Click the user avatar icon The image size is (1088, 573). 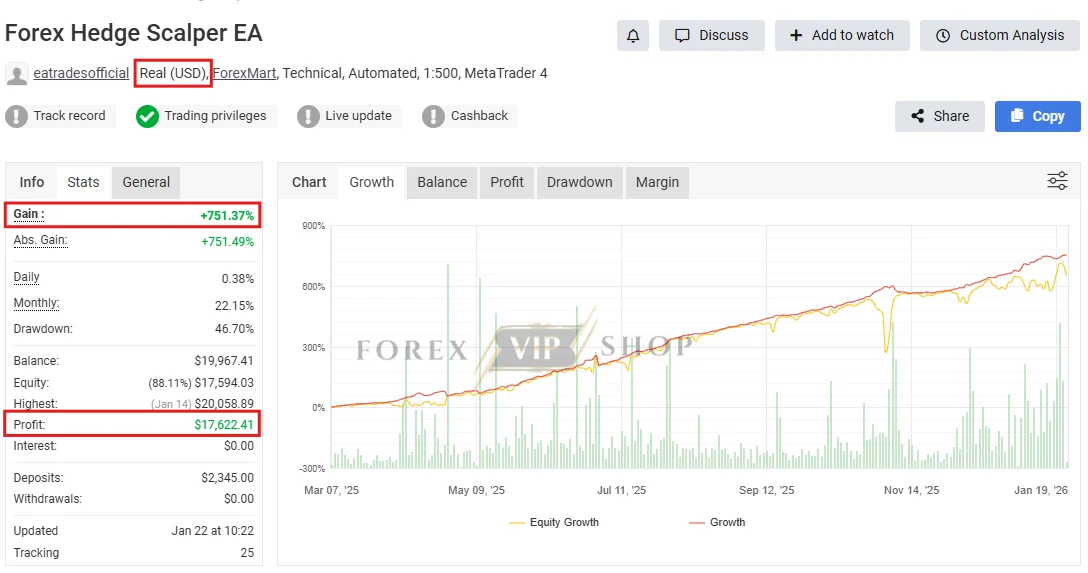tap(17, 74)
